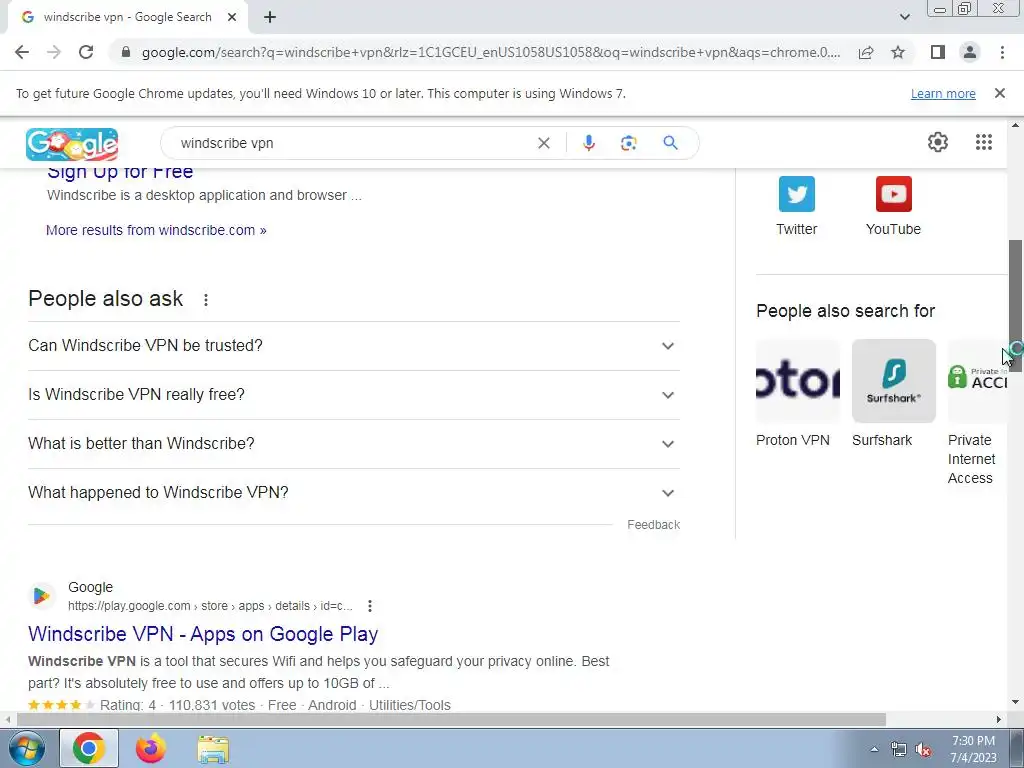Open the Learn more link

pyautogui.click(x=943, y=93)
